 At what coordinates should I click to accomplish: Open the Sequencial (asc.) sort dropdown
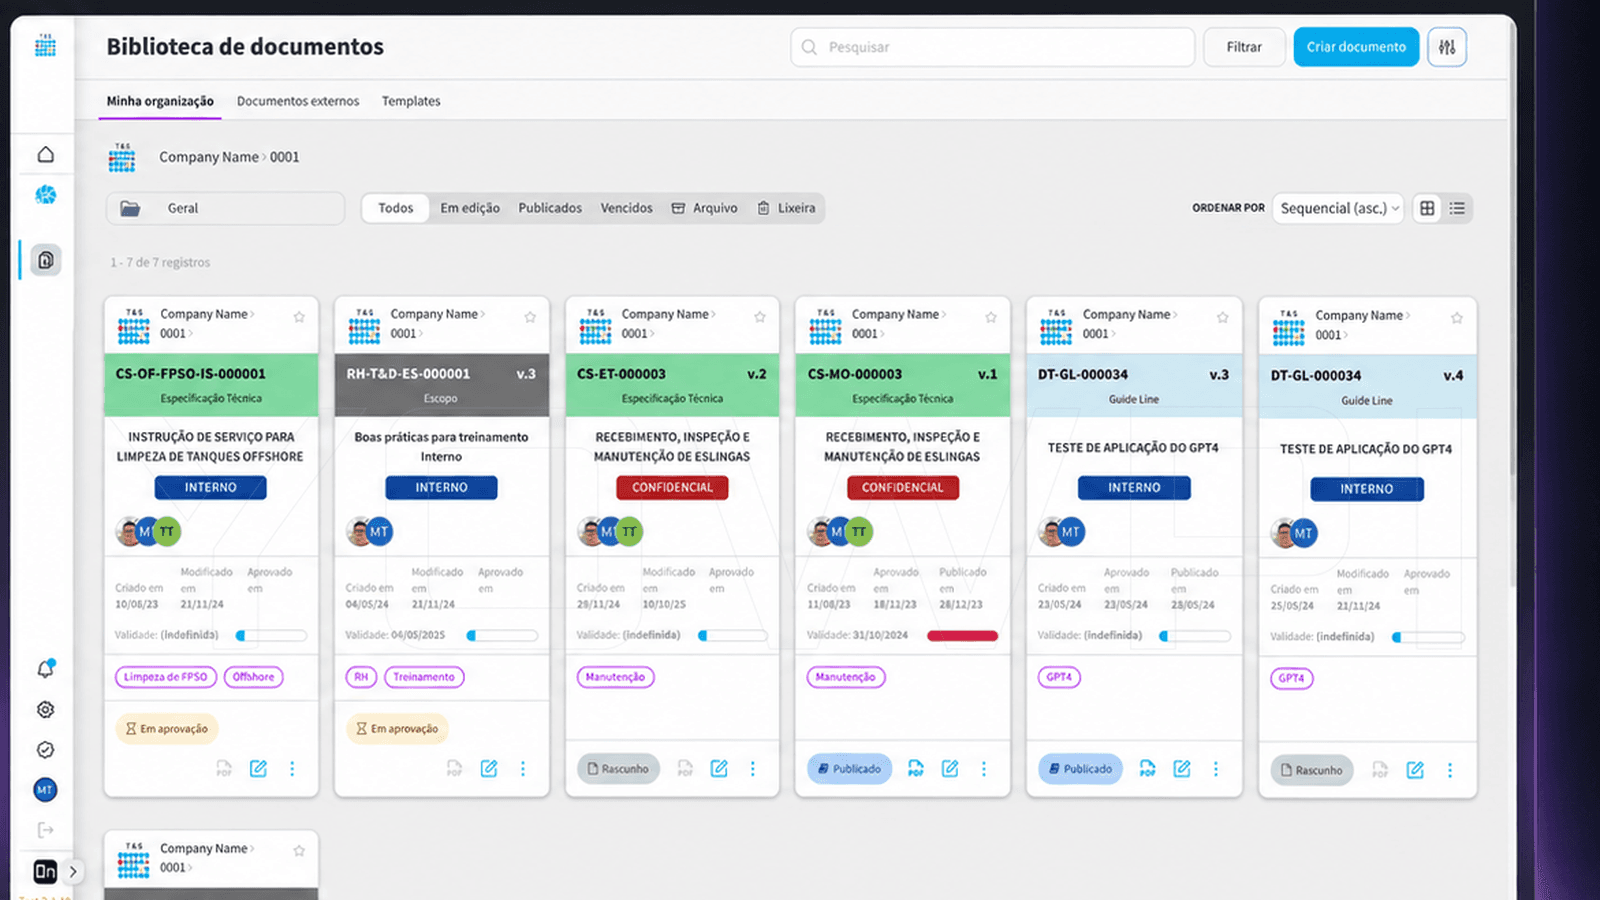(x=1338, y=208)
